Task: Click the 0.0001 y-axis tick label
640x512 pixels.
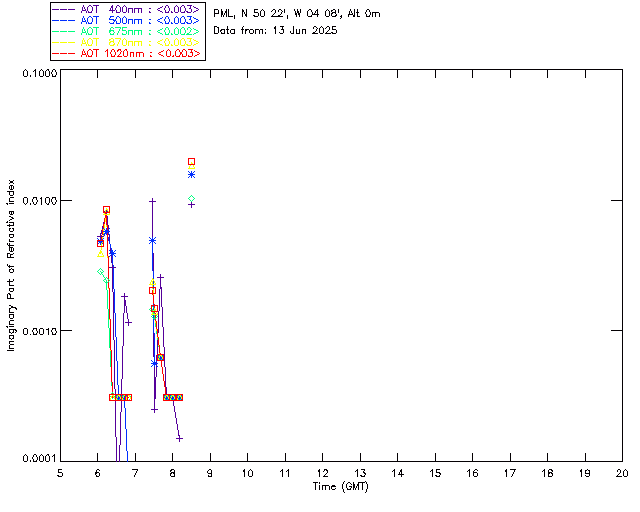Action: [x=39, y=459]
